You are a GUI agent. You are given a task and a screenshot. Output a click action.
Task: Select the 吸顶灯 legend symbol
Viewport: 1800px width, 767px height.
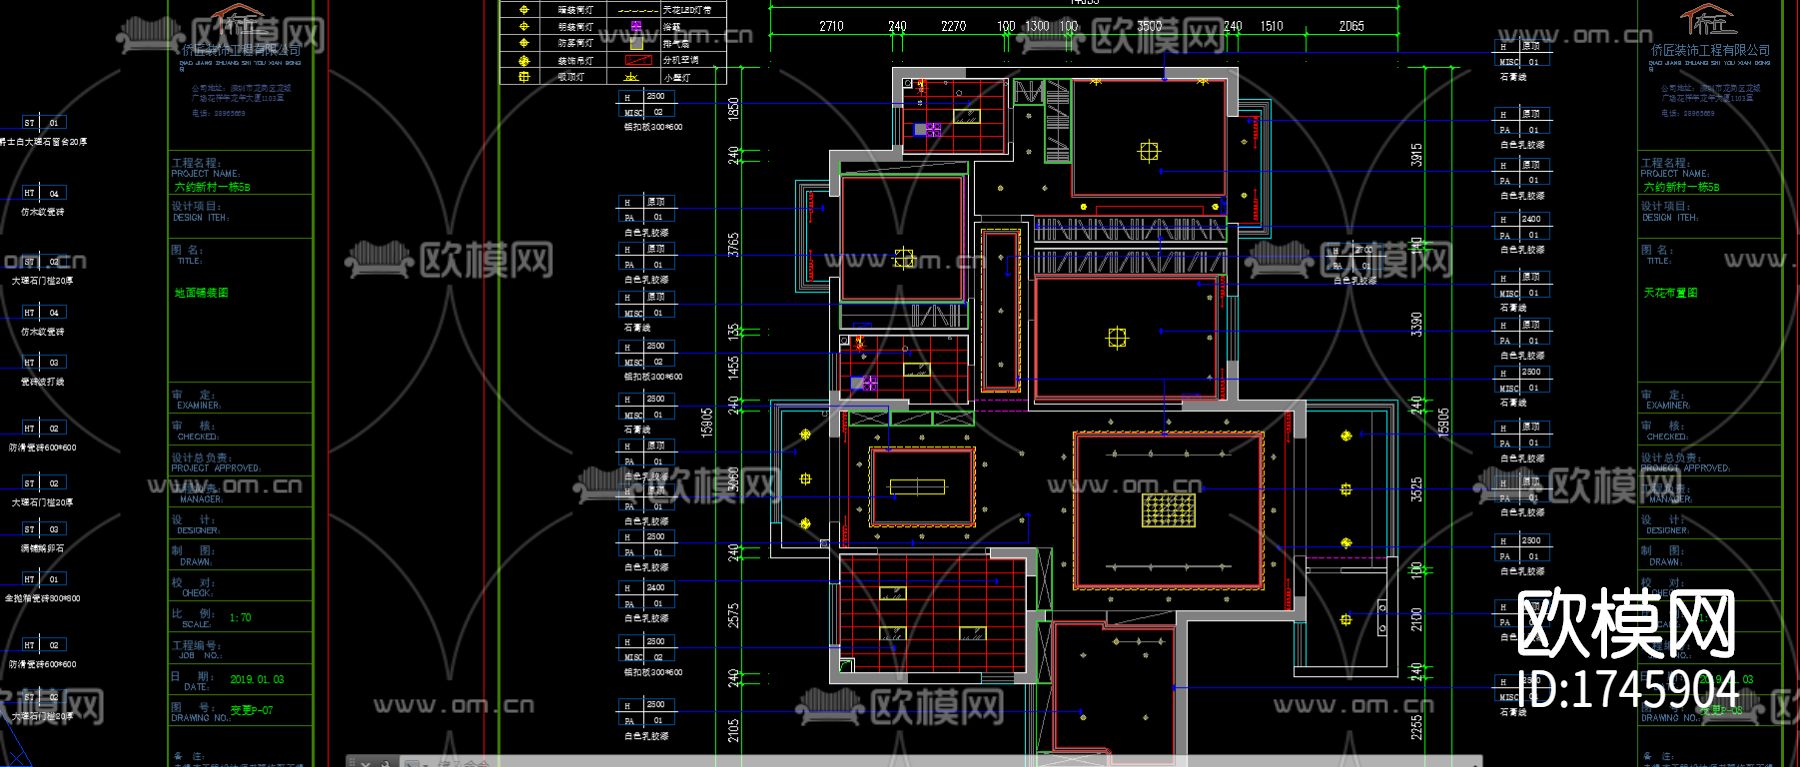[523, 76]
